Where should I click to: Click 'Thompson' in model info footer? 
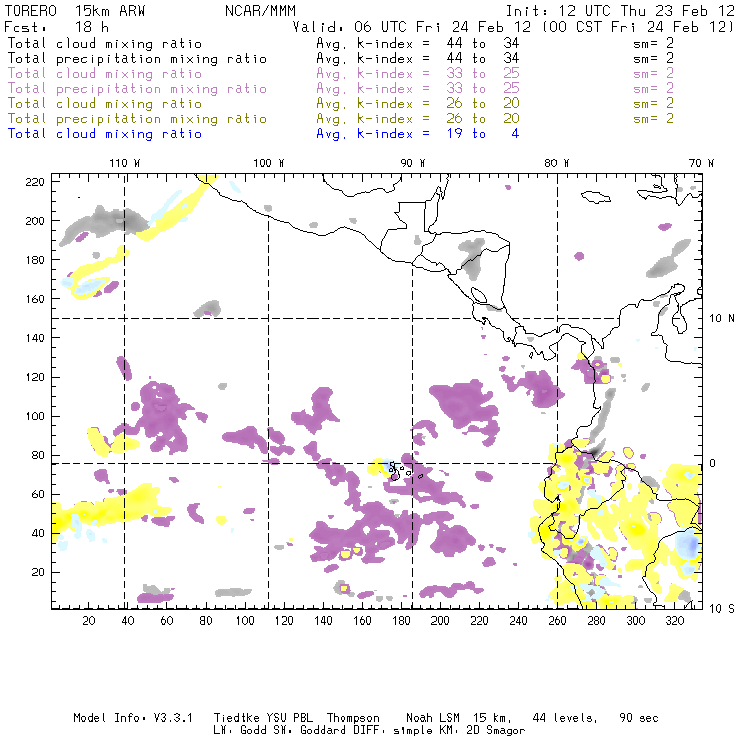tap(353, 718)
